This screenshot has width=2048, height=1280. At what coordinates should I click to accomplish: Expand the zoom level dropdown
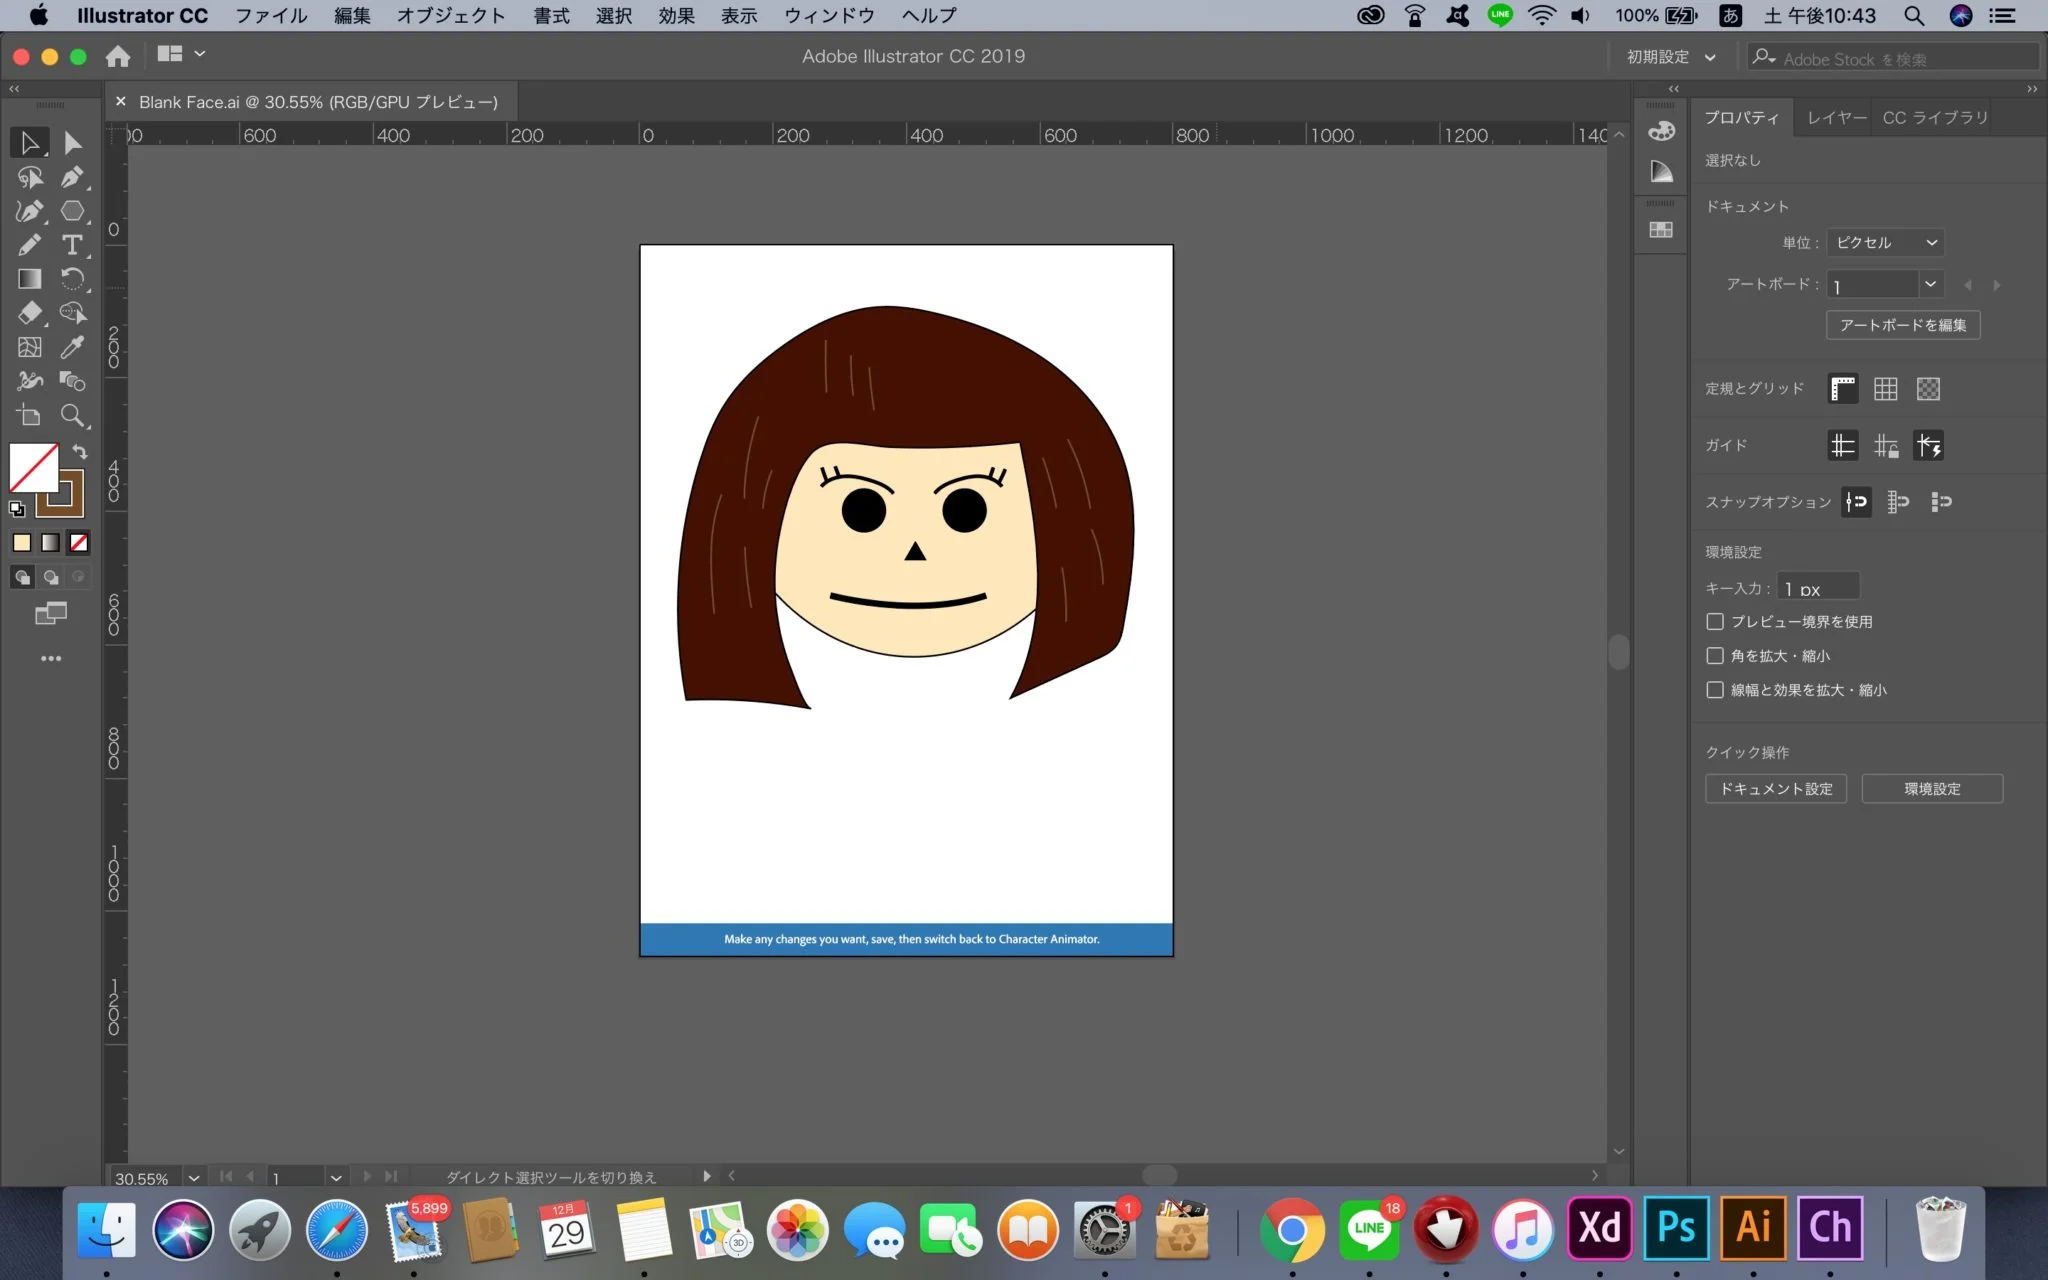tap(194, 1178)
